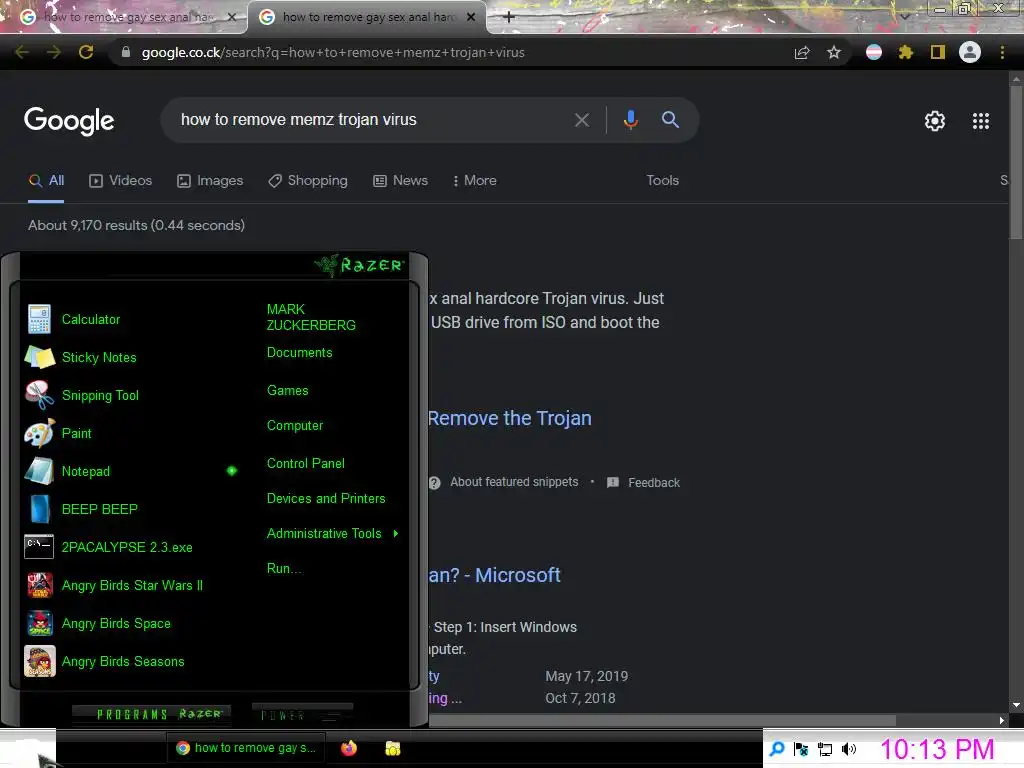The image size is (1024, 768).
Task: Click the Chrome taskbar button
Action: (246, 748)
